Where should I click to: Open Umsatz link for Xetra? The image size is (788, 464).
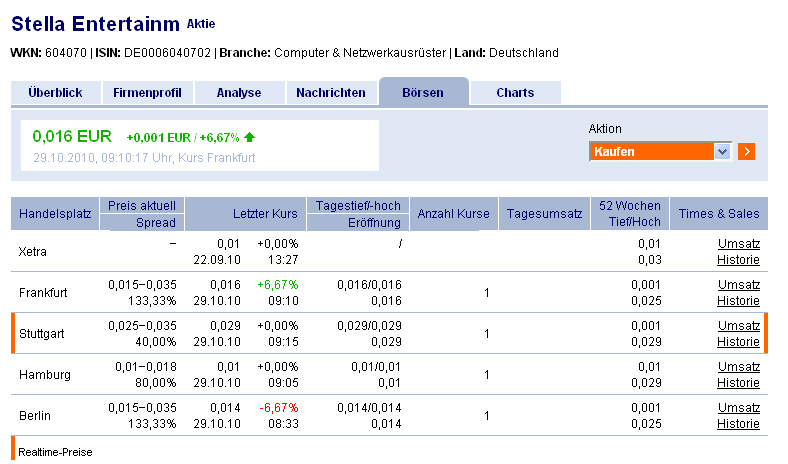click(x=738, y=244)
